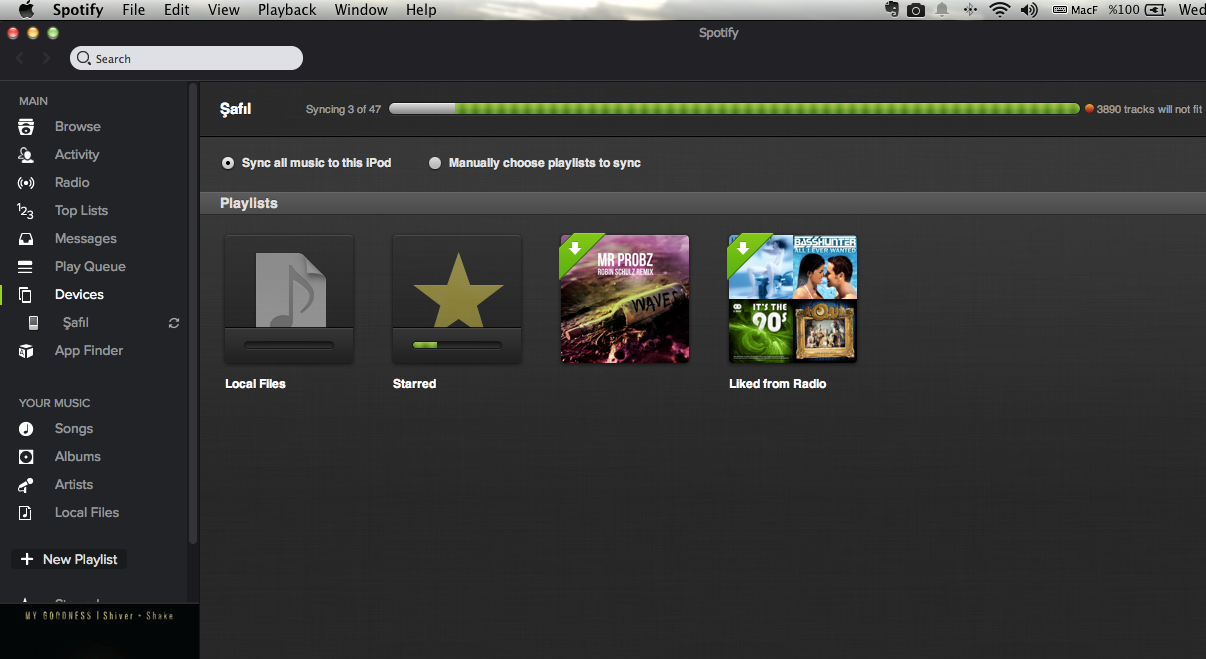Click the Şafıl iPod device icon
1206x659 pixels.
coord(34,323)
